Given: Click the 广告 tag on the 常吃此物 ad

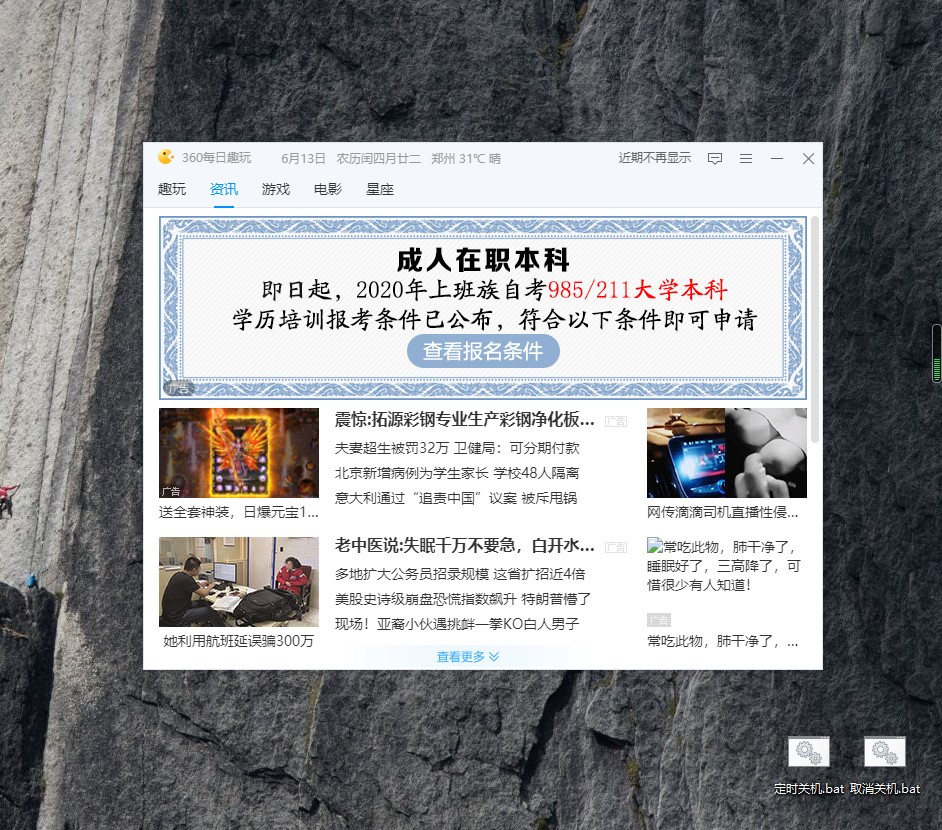Looking at the screenshot, I should (659, 620).
